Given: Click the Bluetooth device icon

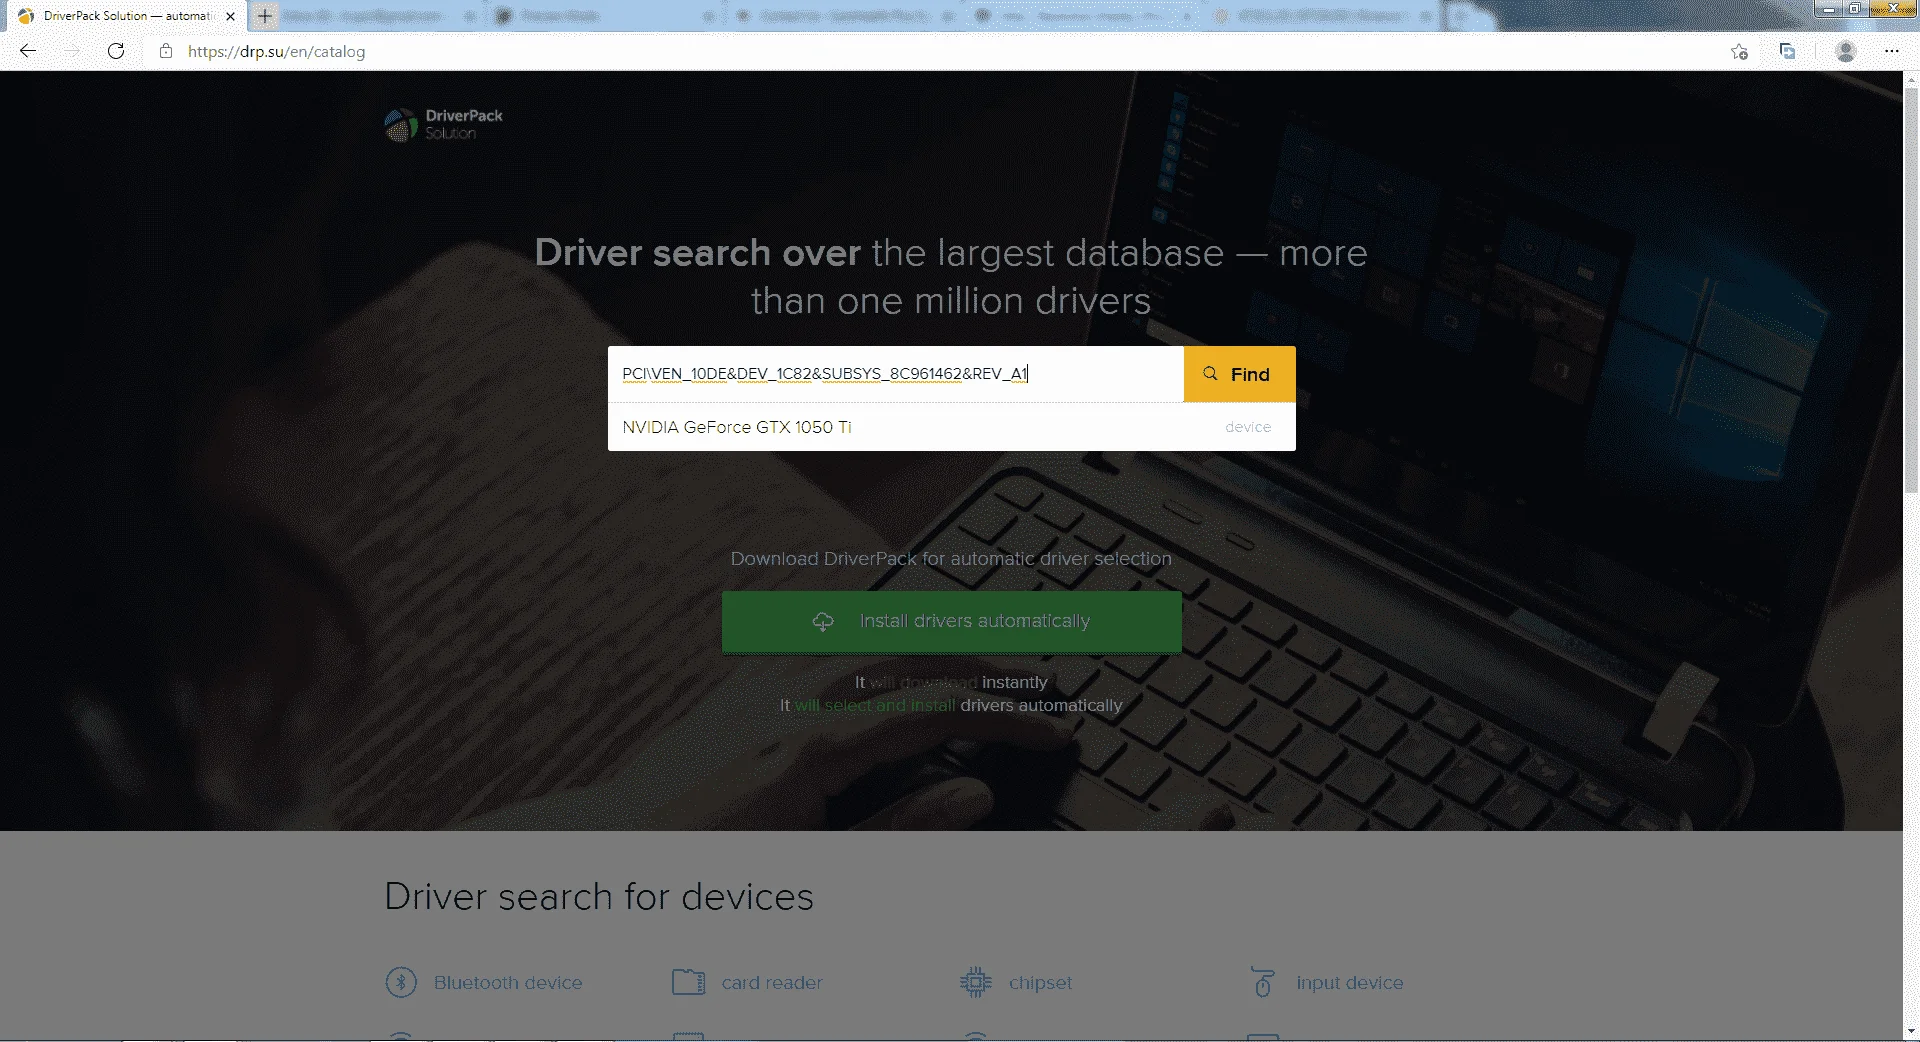Looking at the screenshot, I should 401,982.
